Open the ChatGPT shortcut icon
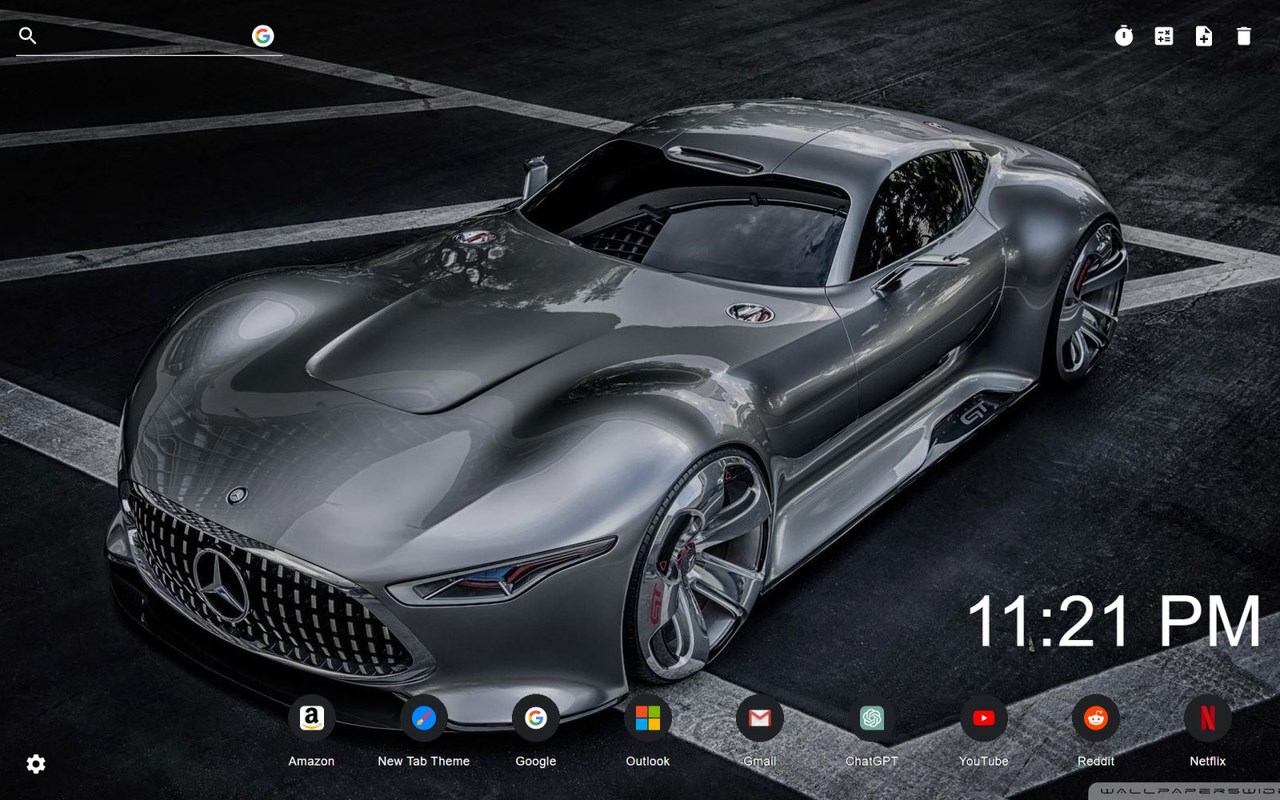 click(x=872, y=718)
